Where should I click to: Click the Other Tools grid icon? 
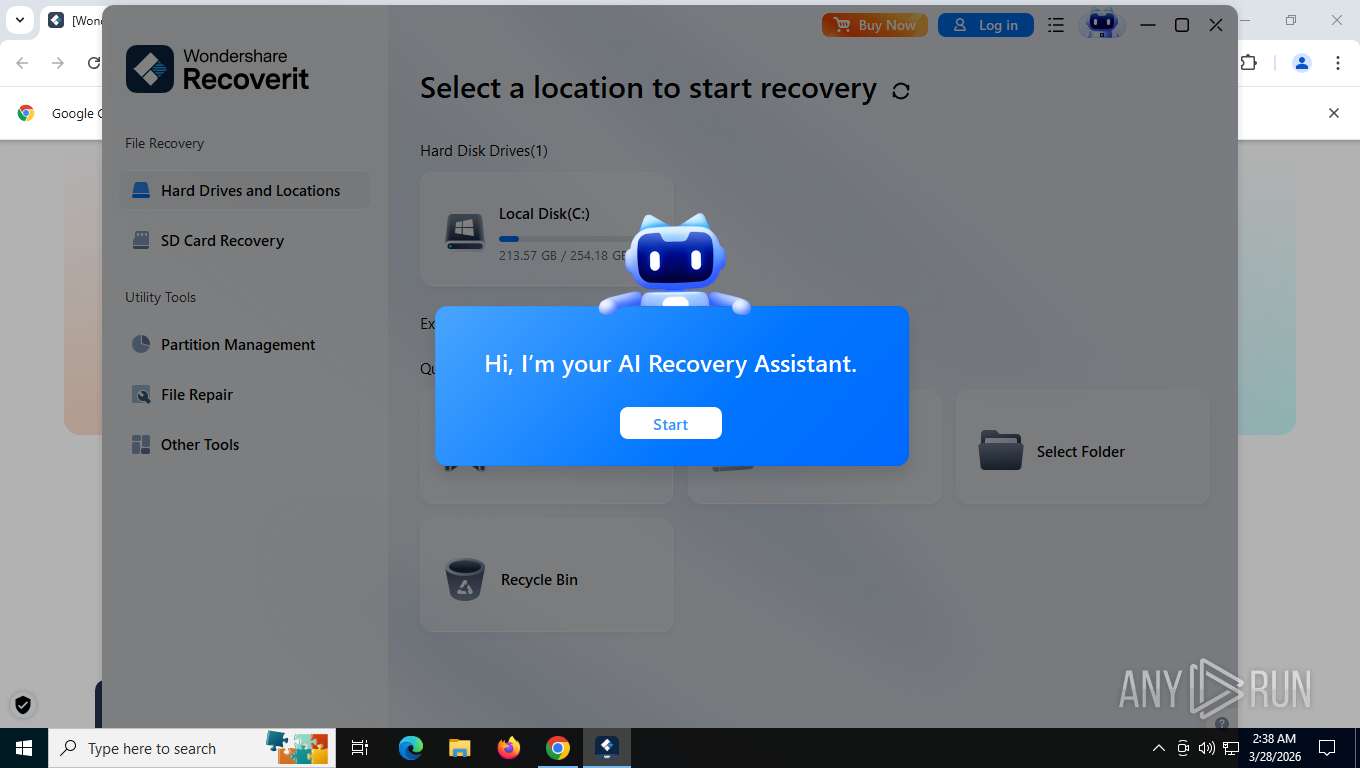tap(141, 444)
